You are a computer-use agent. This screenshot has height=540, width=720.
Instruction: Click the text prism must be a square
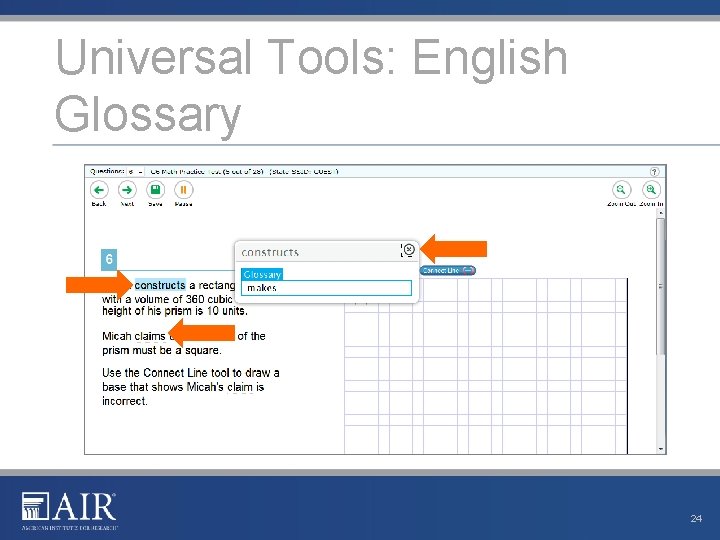click(x=162, y=350)
